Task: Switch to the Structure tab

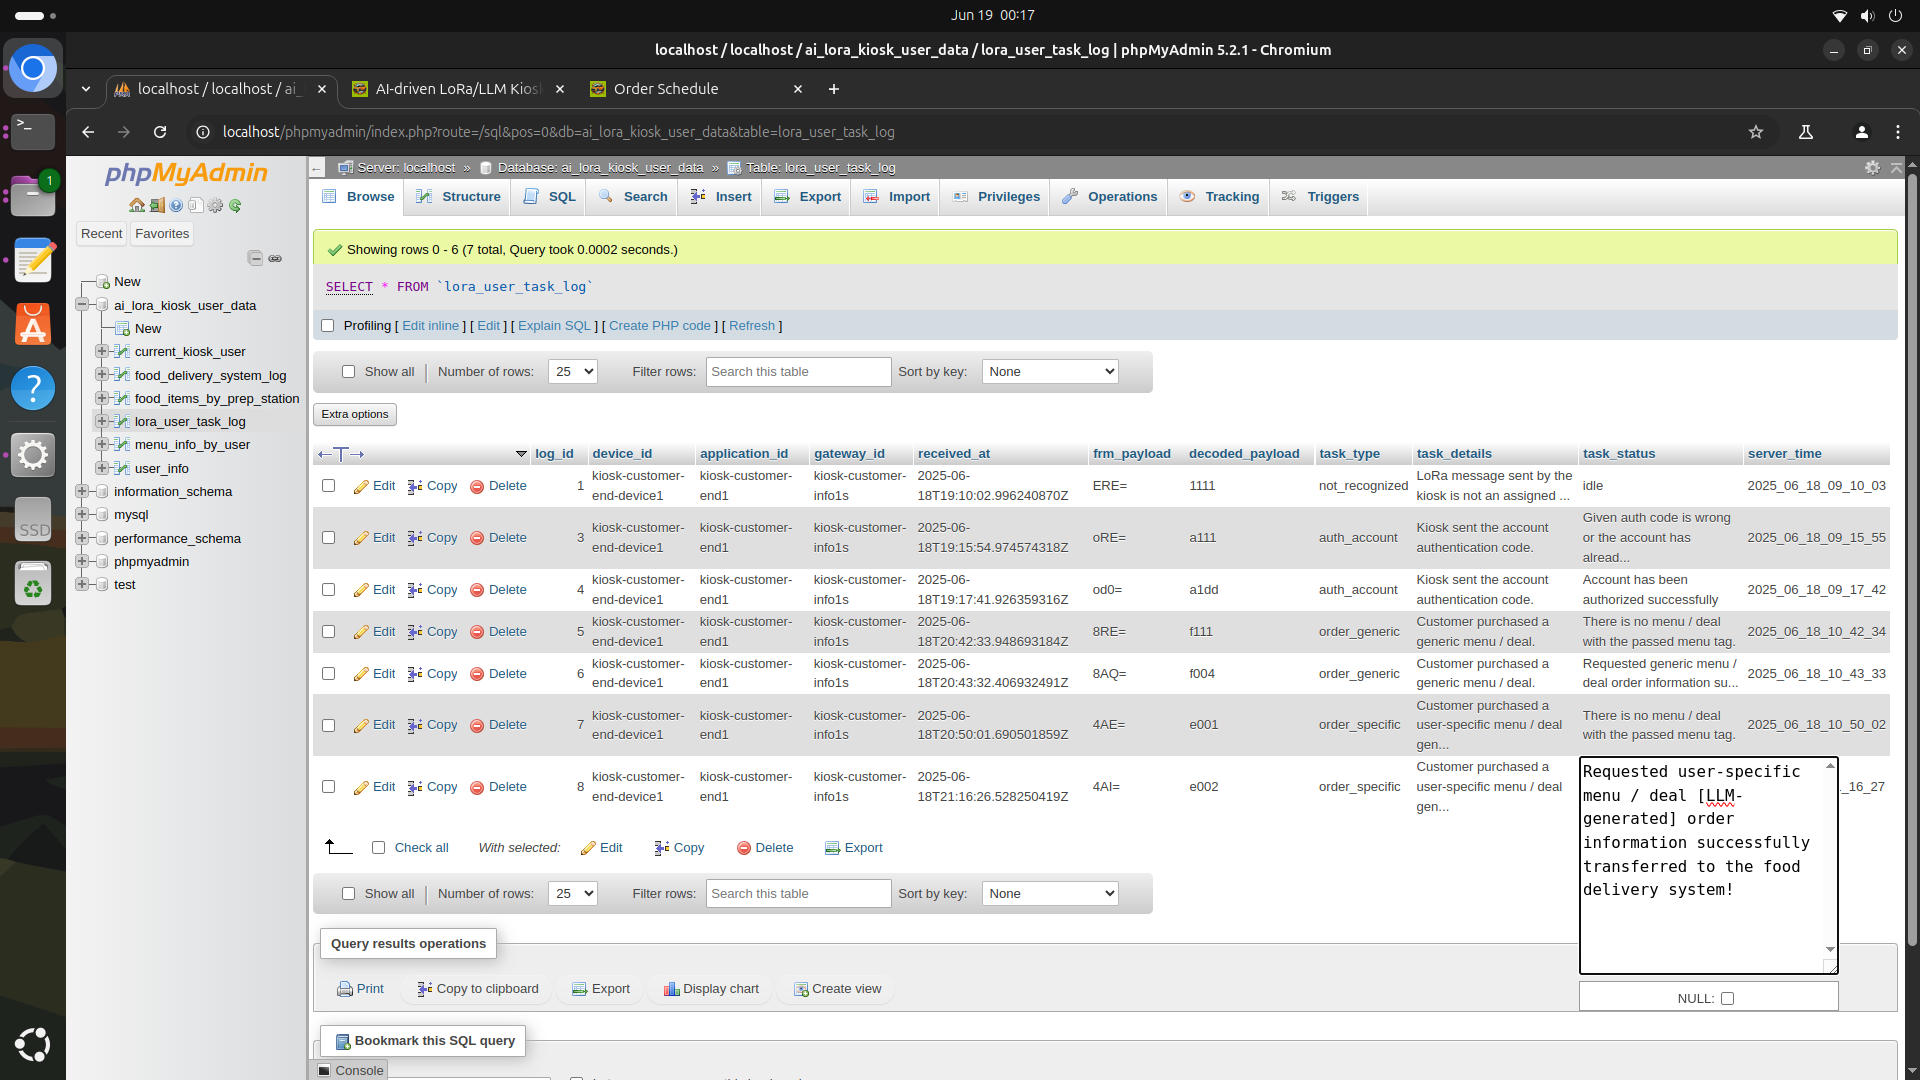Action: [459, 197]
